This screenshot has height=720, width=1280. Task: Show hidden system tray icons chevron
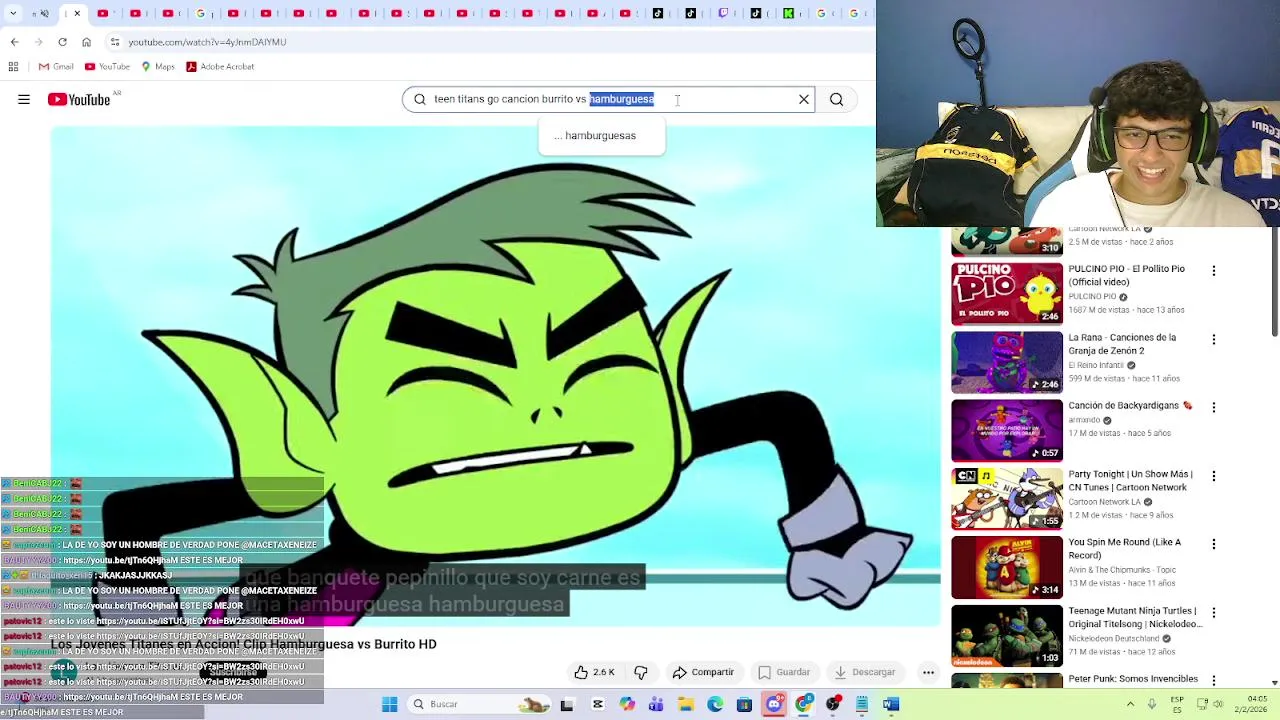point(1130,704)
